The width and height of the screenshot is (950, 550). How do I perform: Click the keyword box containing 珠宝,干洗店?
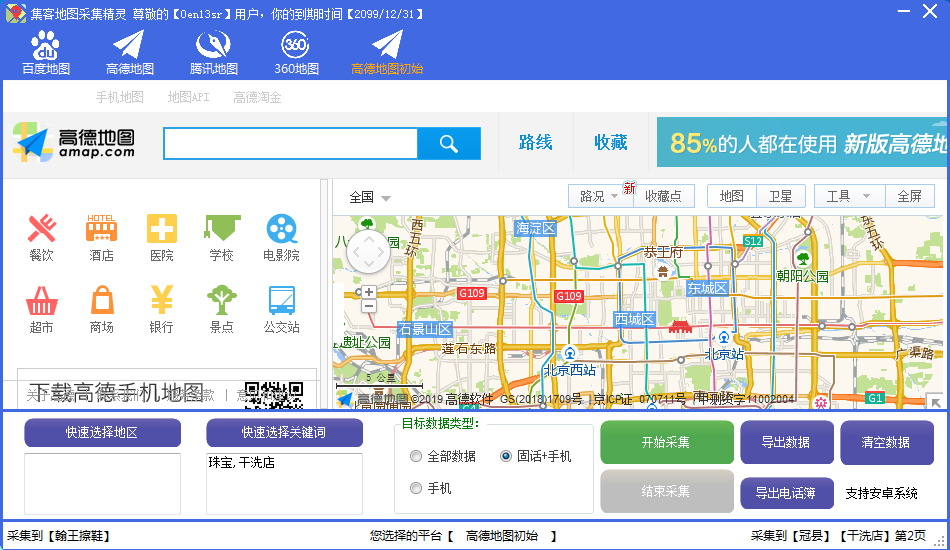click(x=284, y=483)
